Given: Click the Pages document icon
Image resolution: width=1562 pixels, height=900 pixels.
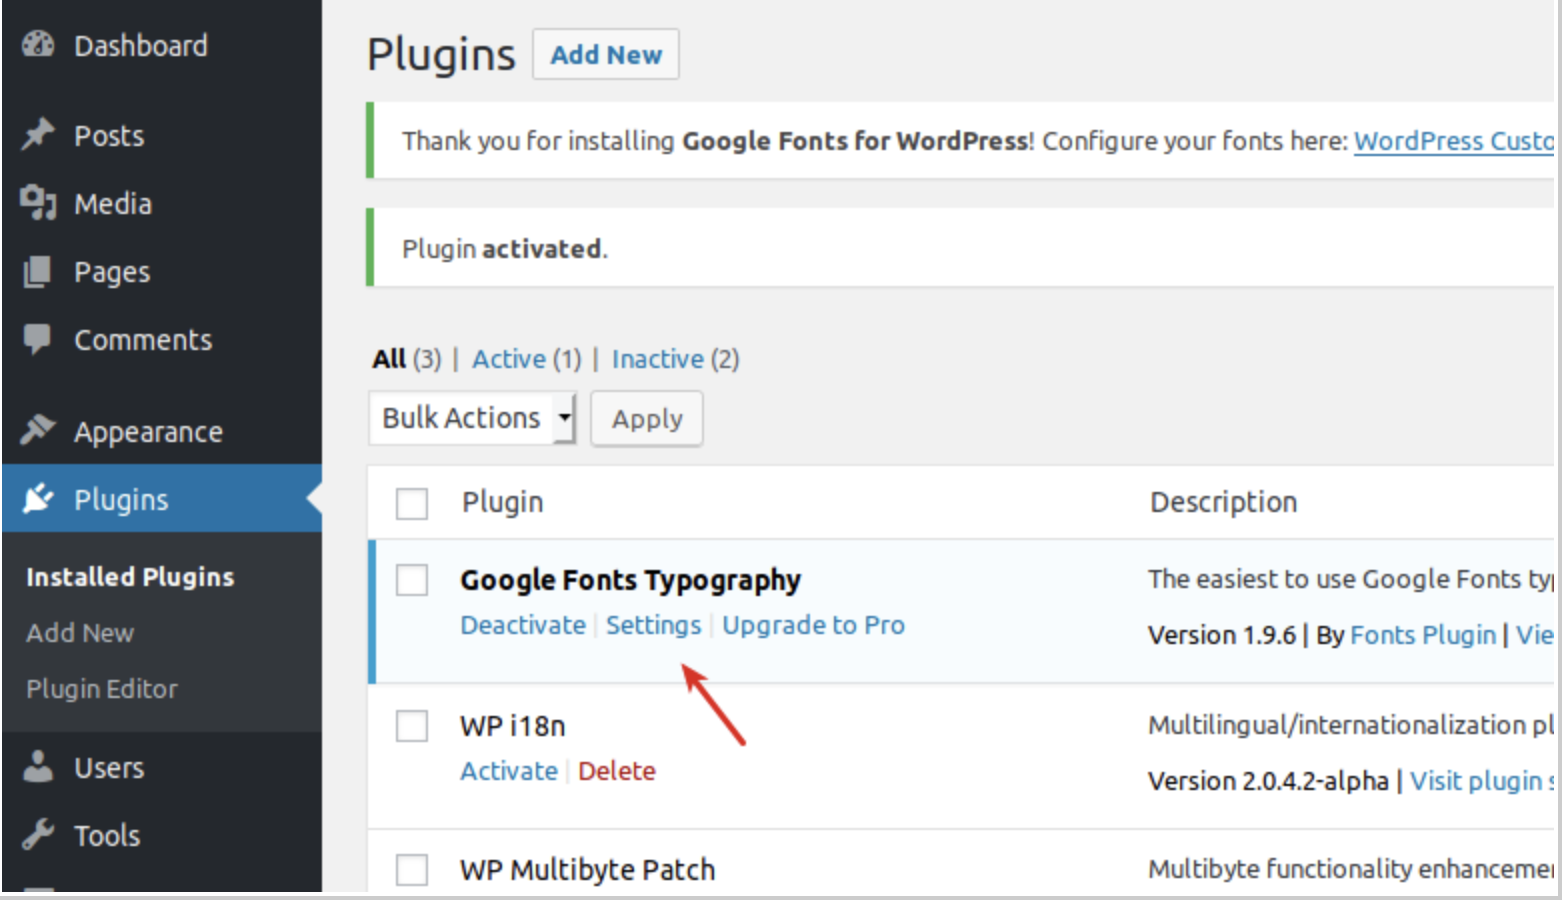Looking at the screenshot, I should pyautogui.click(x=37, y=271).
